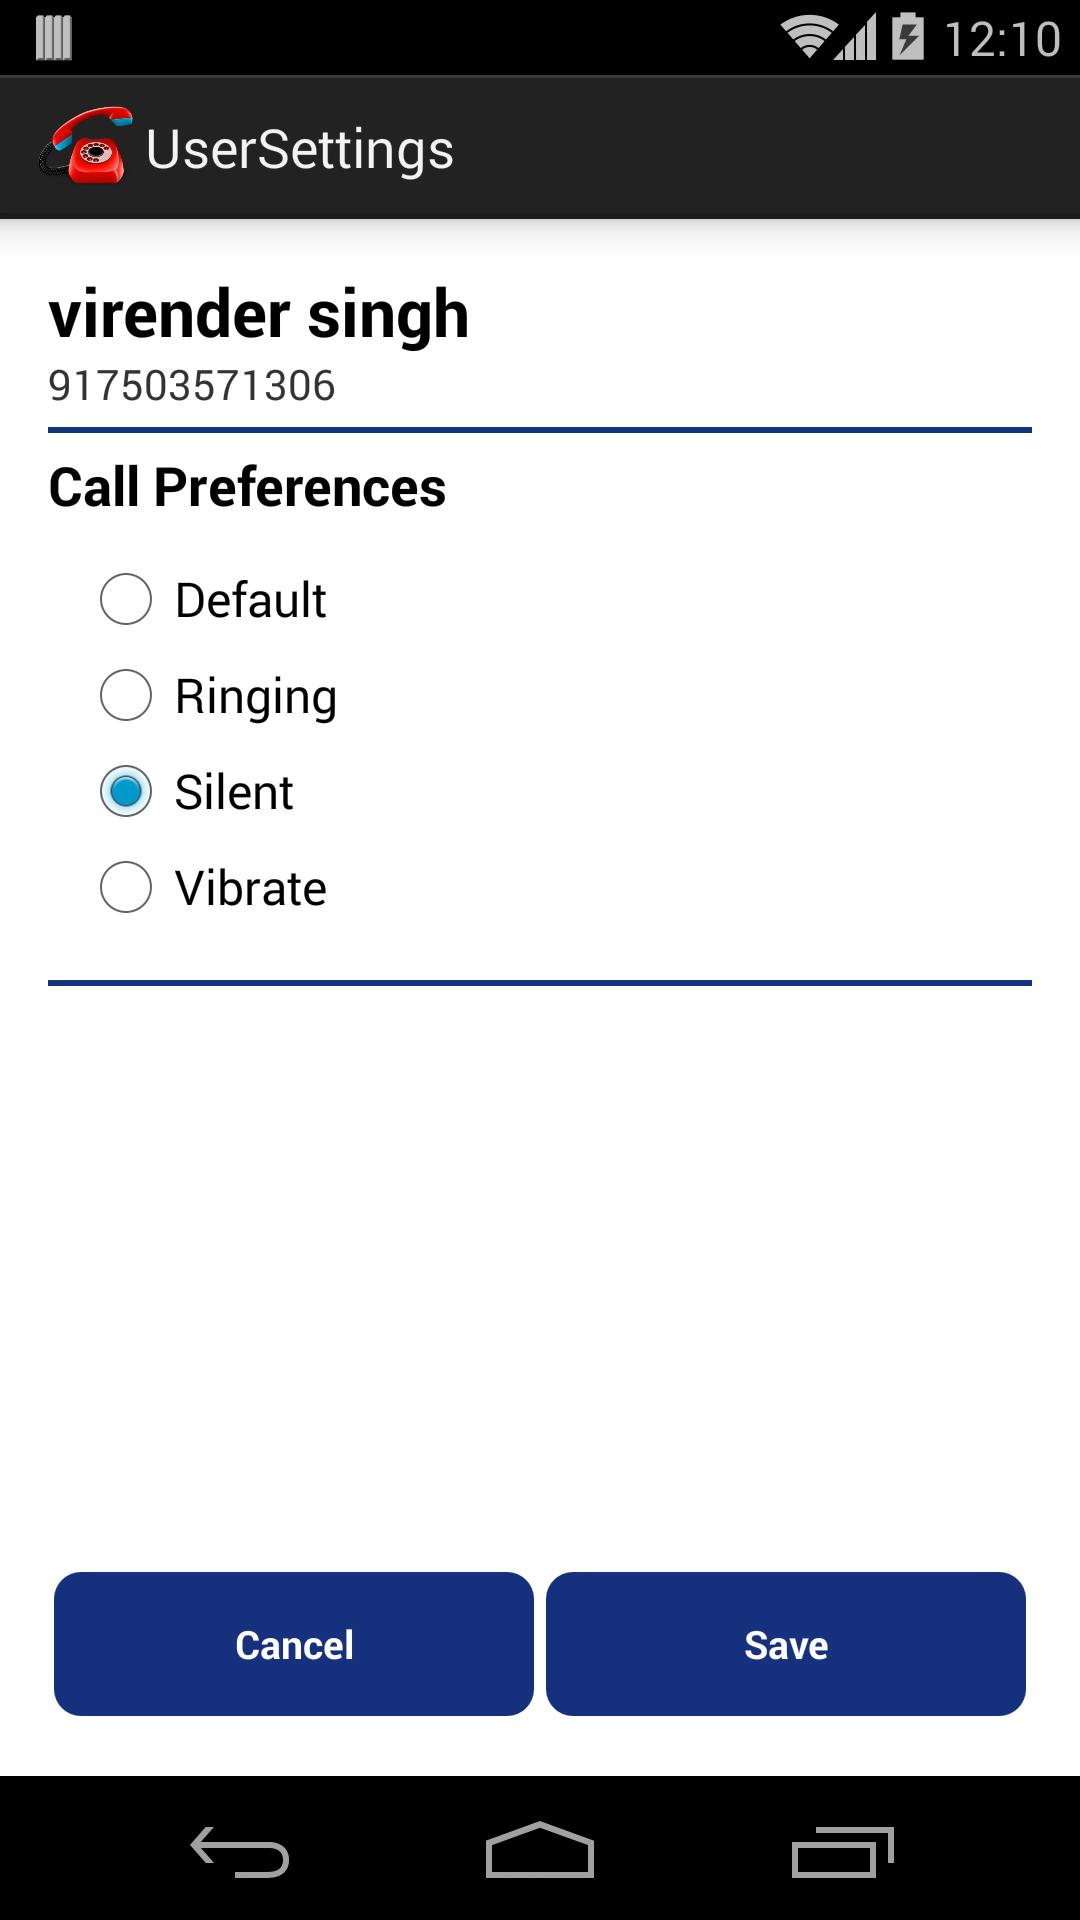Tap the Wi-Fi status icon

pos(808,37)
